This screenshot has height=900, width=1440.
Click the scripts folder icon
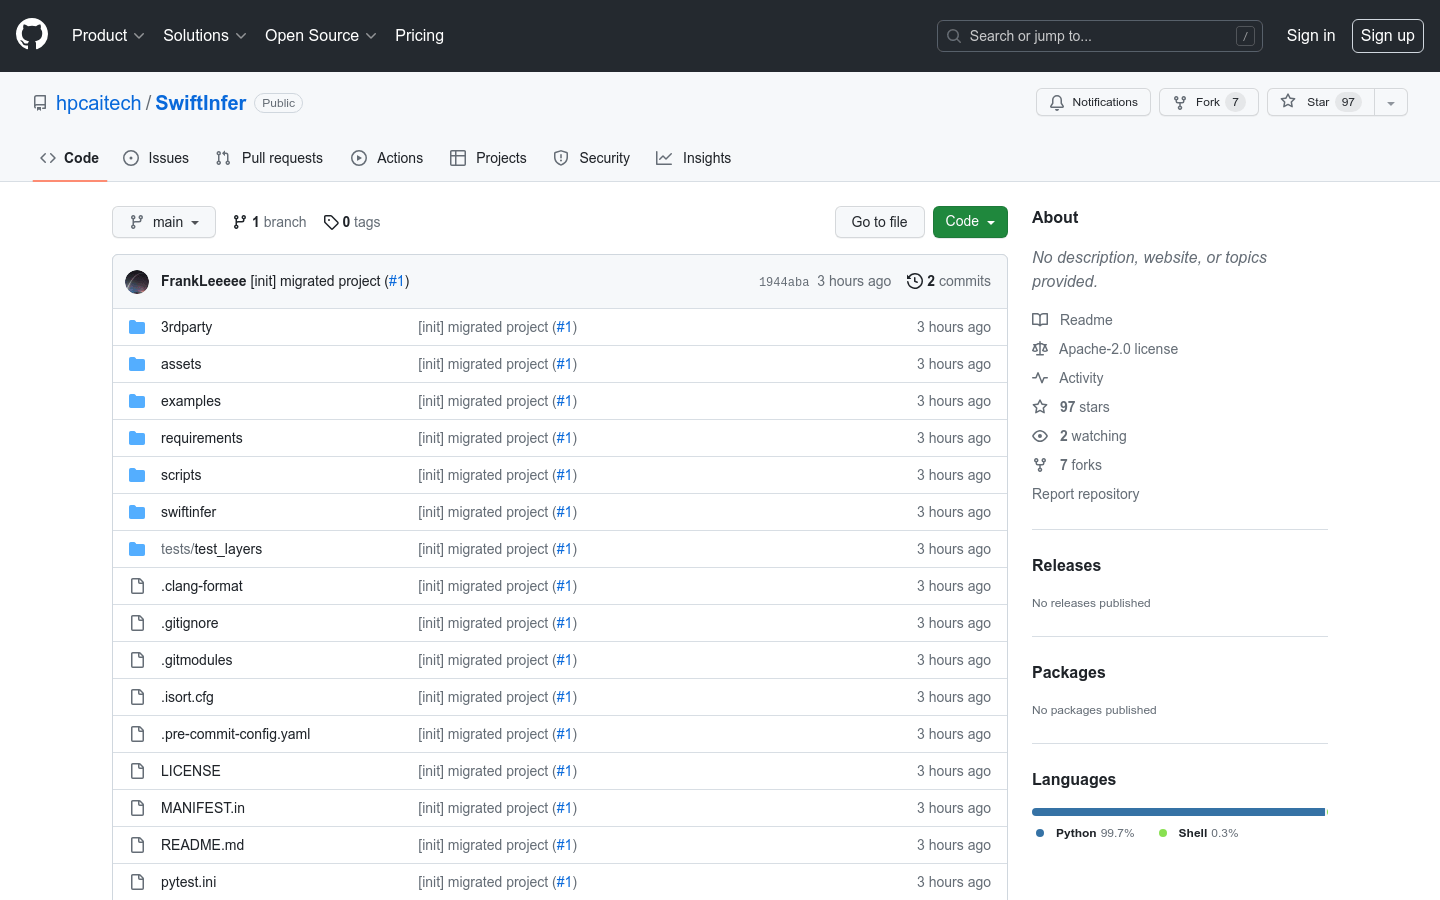tap(137, 475)
